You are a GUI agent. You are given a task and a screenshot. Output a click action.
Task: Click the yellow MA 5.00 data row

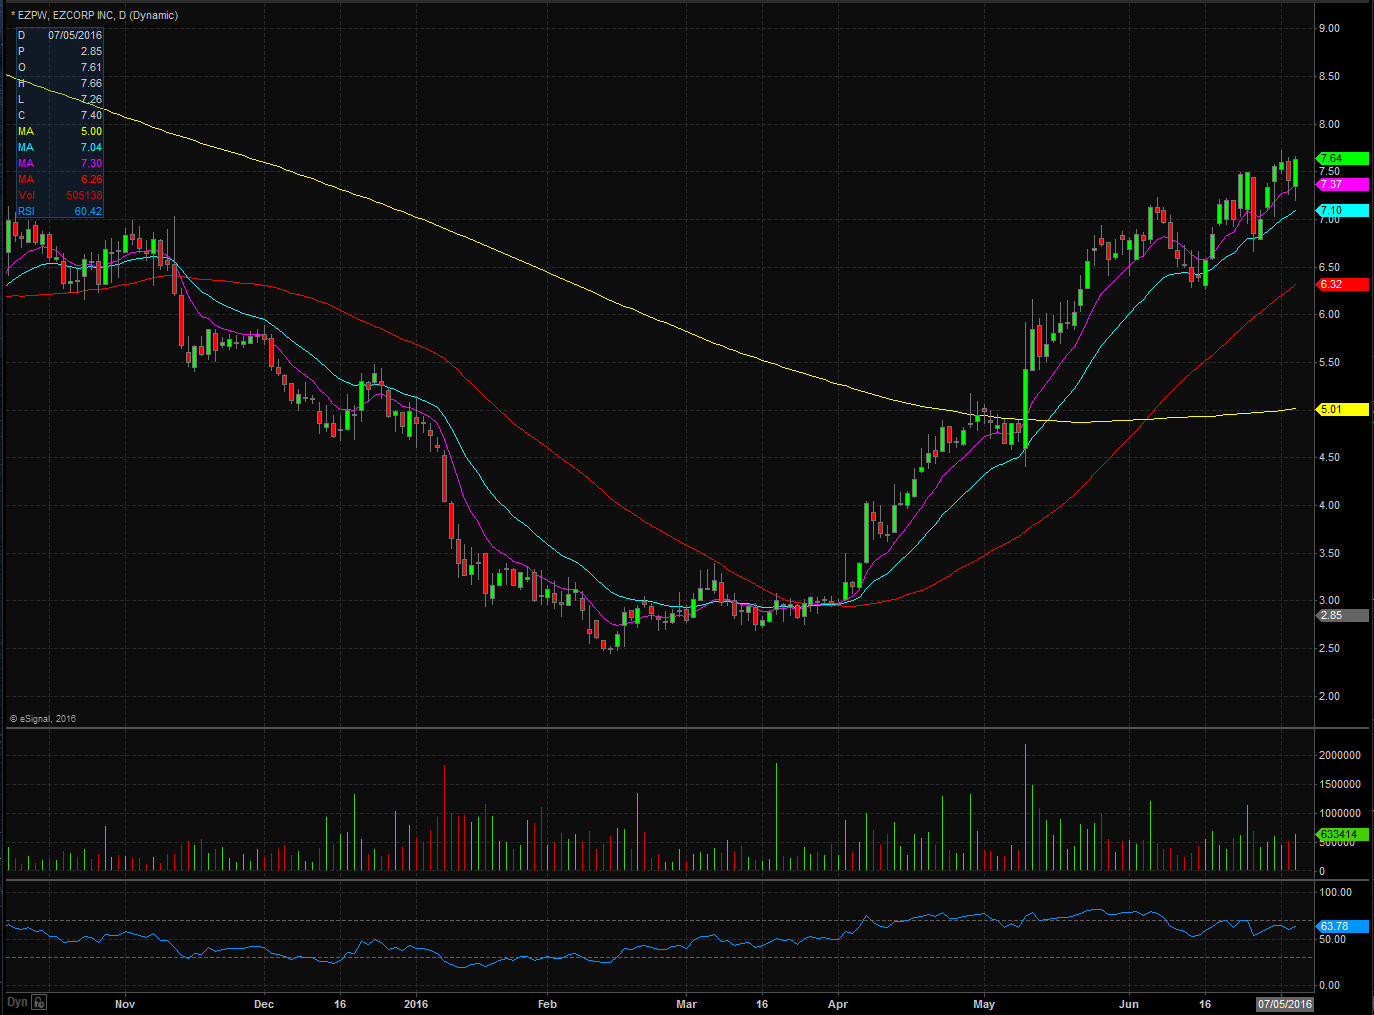tap(59, 131)
